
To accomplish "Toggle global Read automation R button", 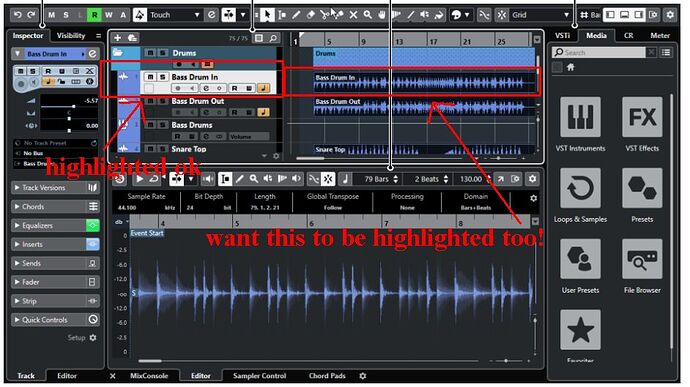I will coord(94,15).
